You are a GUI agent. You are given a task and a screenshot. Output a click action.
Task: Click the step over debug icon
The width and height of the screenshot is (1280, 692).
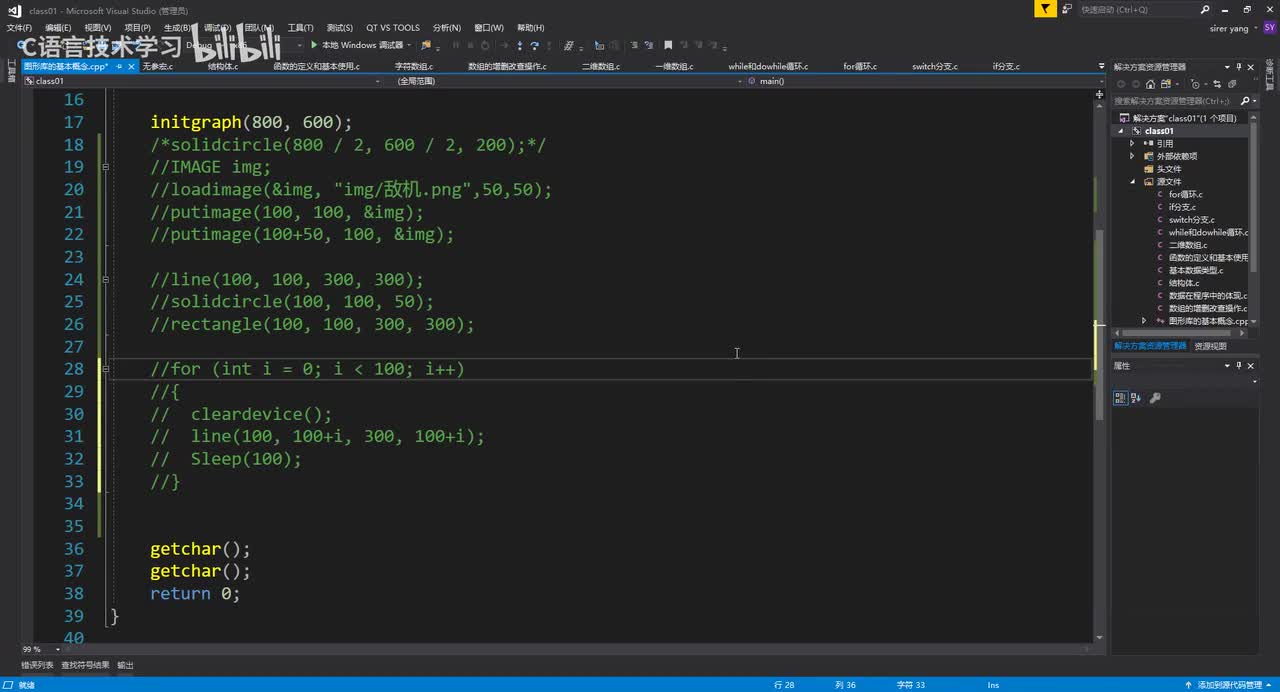click(535, 45)
